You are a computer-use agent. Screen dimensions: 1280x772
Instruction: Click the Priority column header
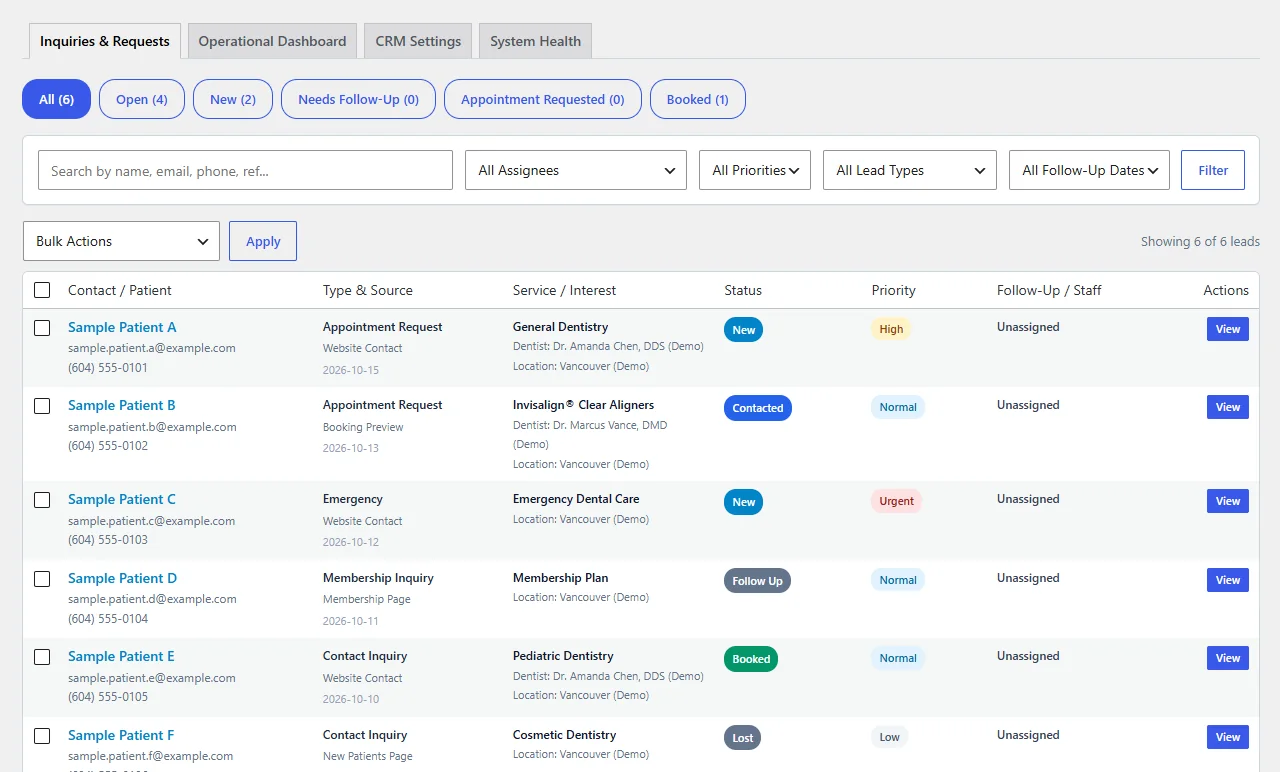[x=893, y=290]
